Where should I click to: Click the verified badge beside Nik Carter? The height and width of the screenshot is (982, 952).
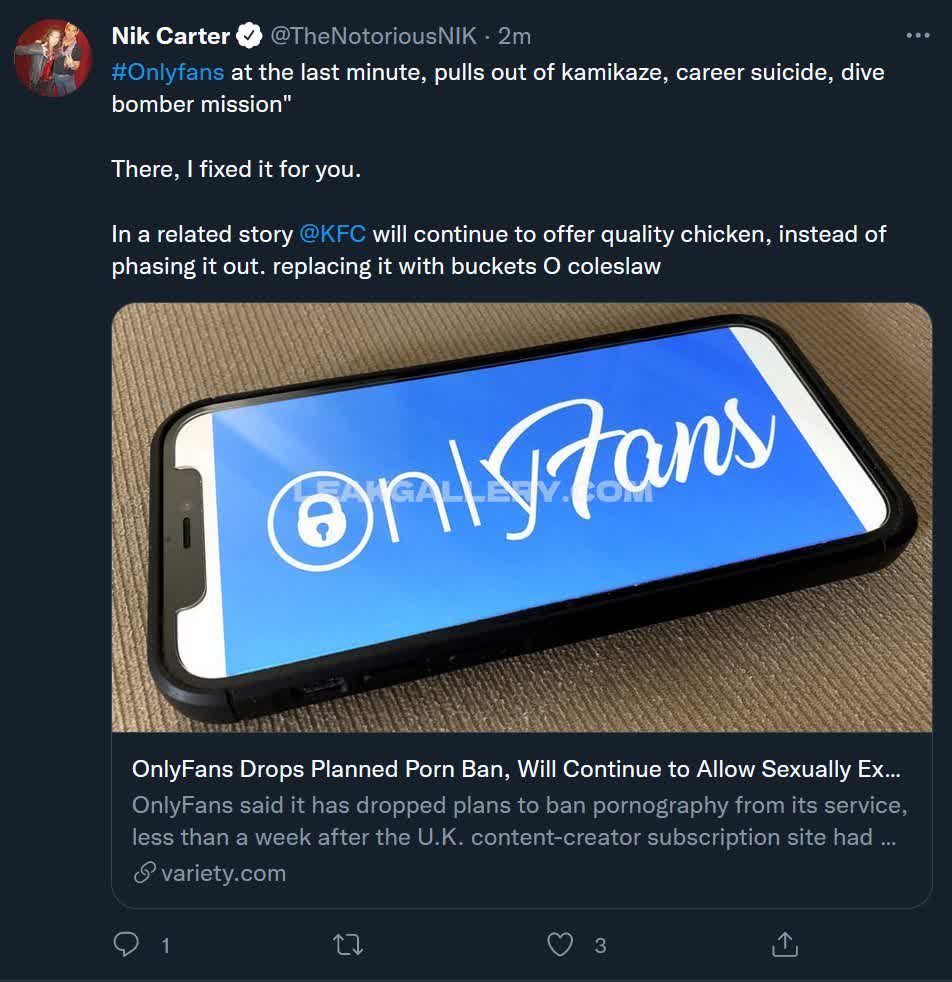pyautogui.click(x=247, y=37)
